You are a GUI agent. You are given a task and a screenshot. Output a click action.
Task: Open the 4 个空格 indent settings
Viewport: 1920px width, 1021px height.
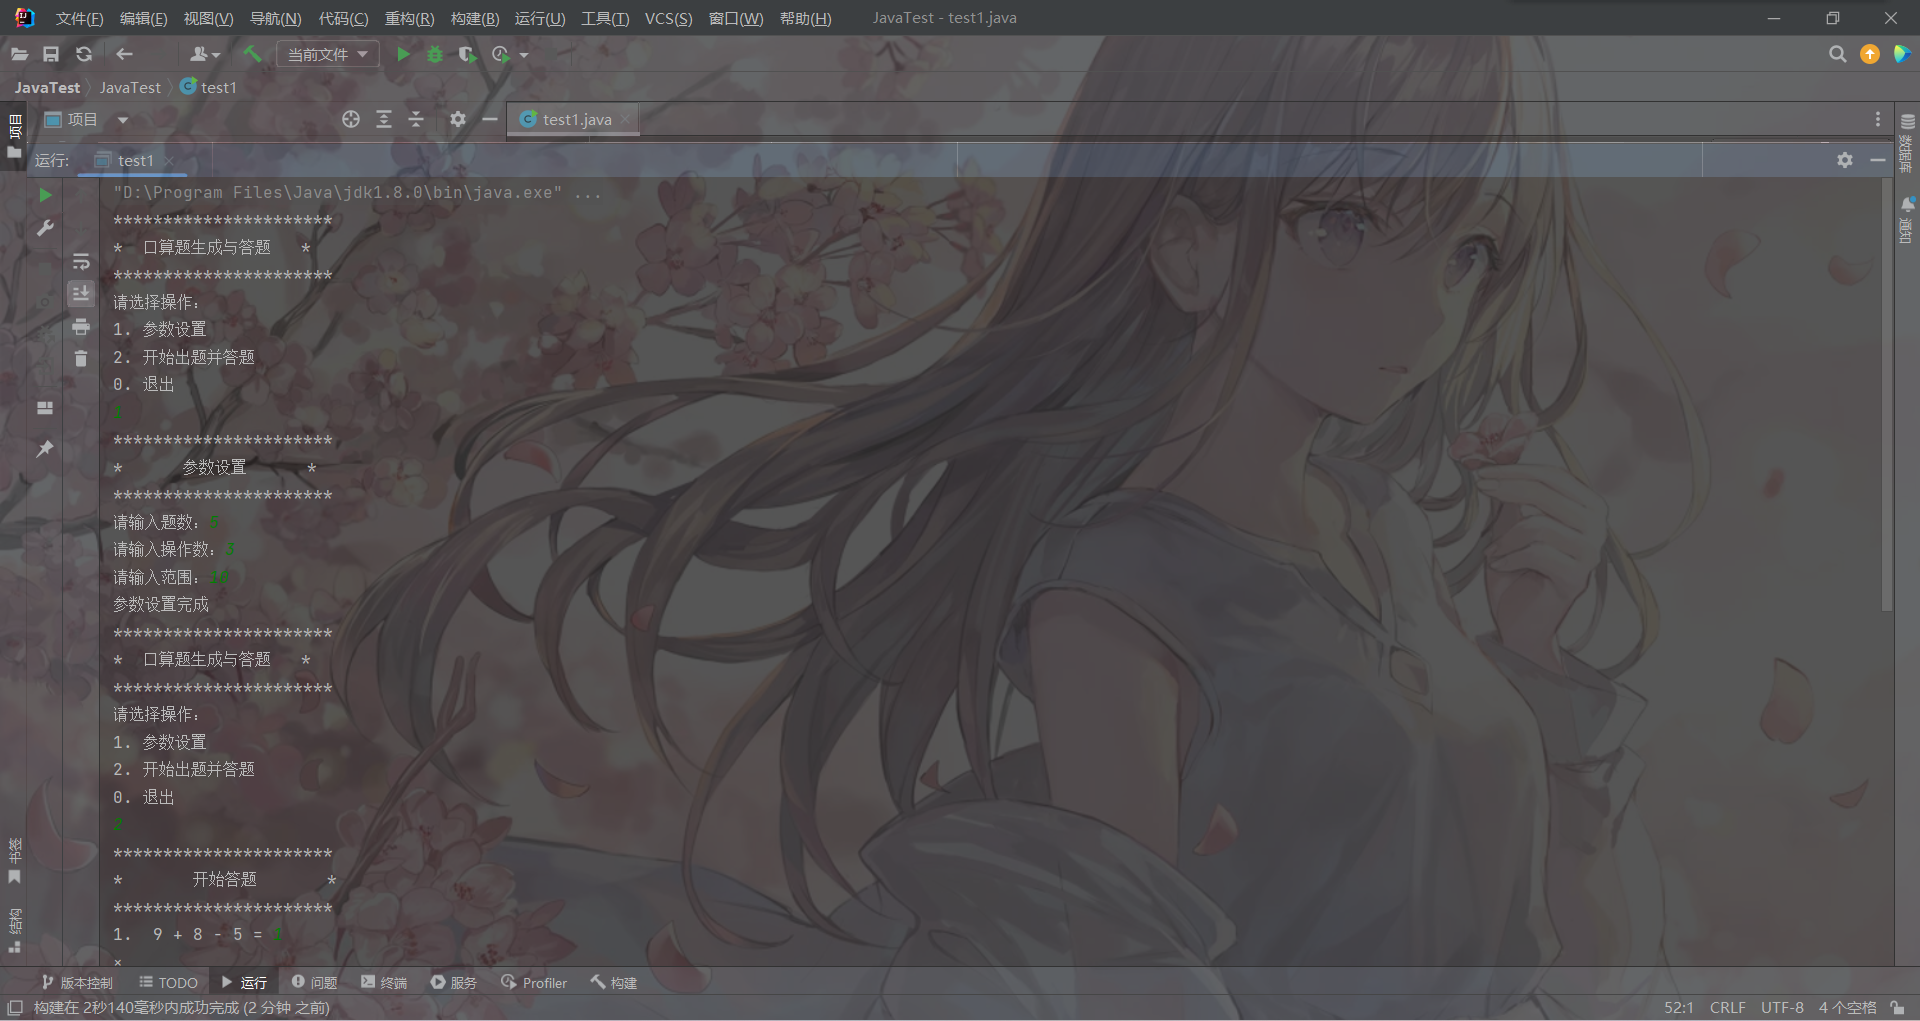[1847, 1008]
